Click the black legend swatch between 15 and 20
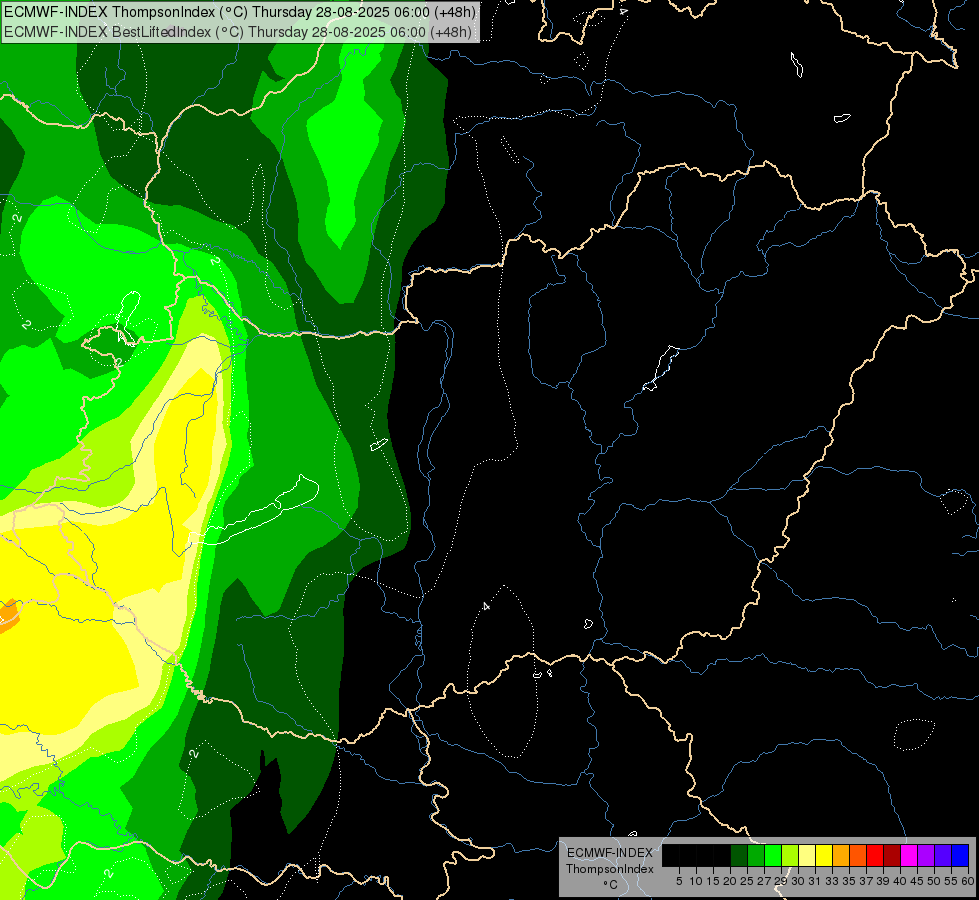This screenshot has height=900, width=979. click(x=722, y=855)
